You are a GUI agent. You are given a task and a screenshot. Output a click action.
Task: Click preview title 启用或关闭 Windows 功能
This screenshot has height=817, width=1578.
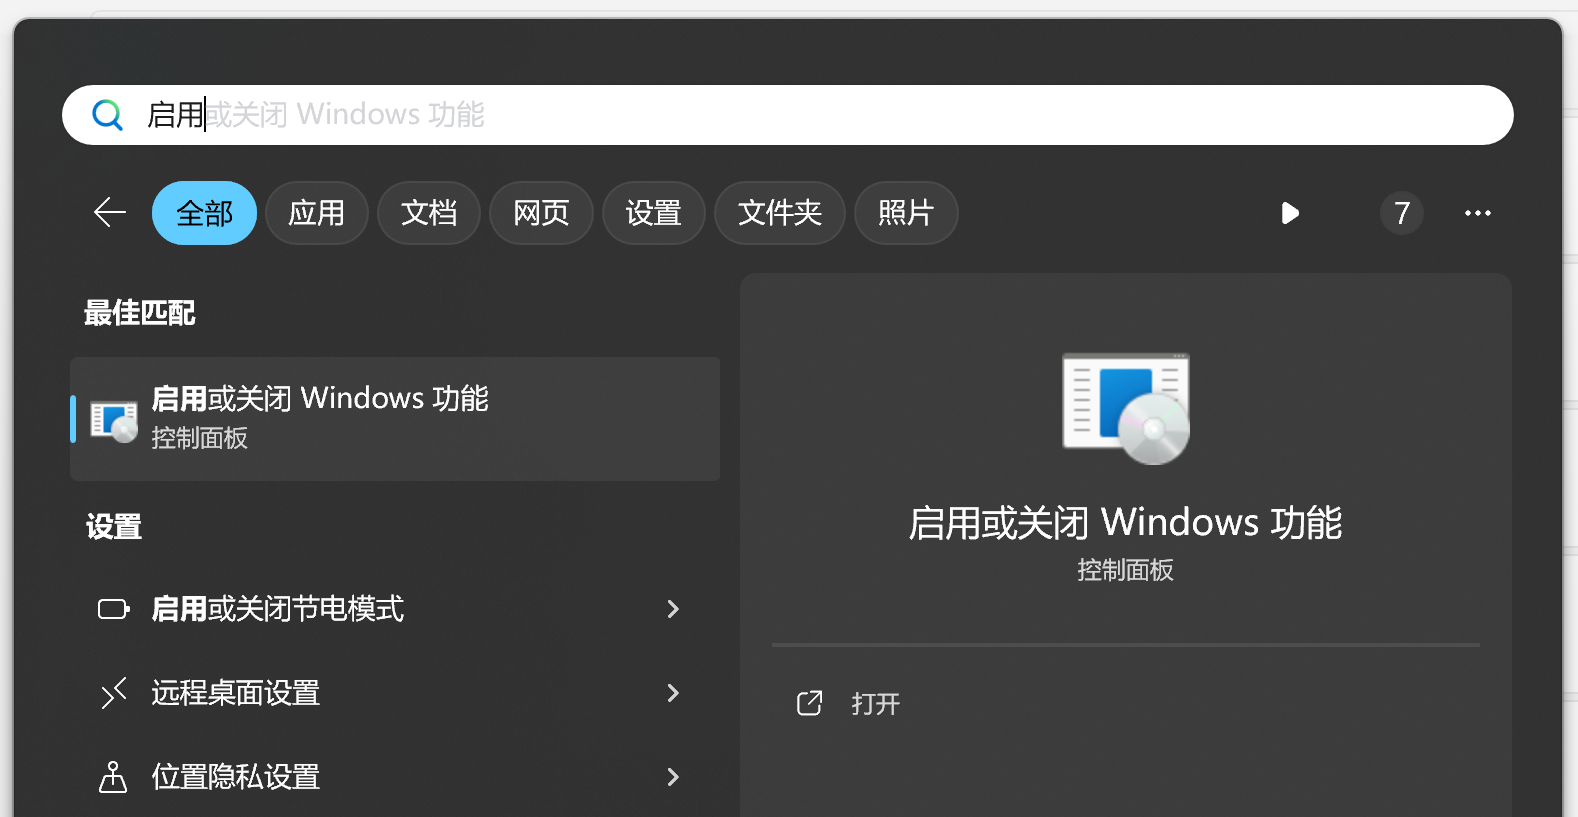coord(1125,523)
